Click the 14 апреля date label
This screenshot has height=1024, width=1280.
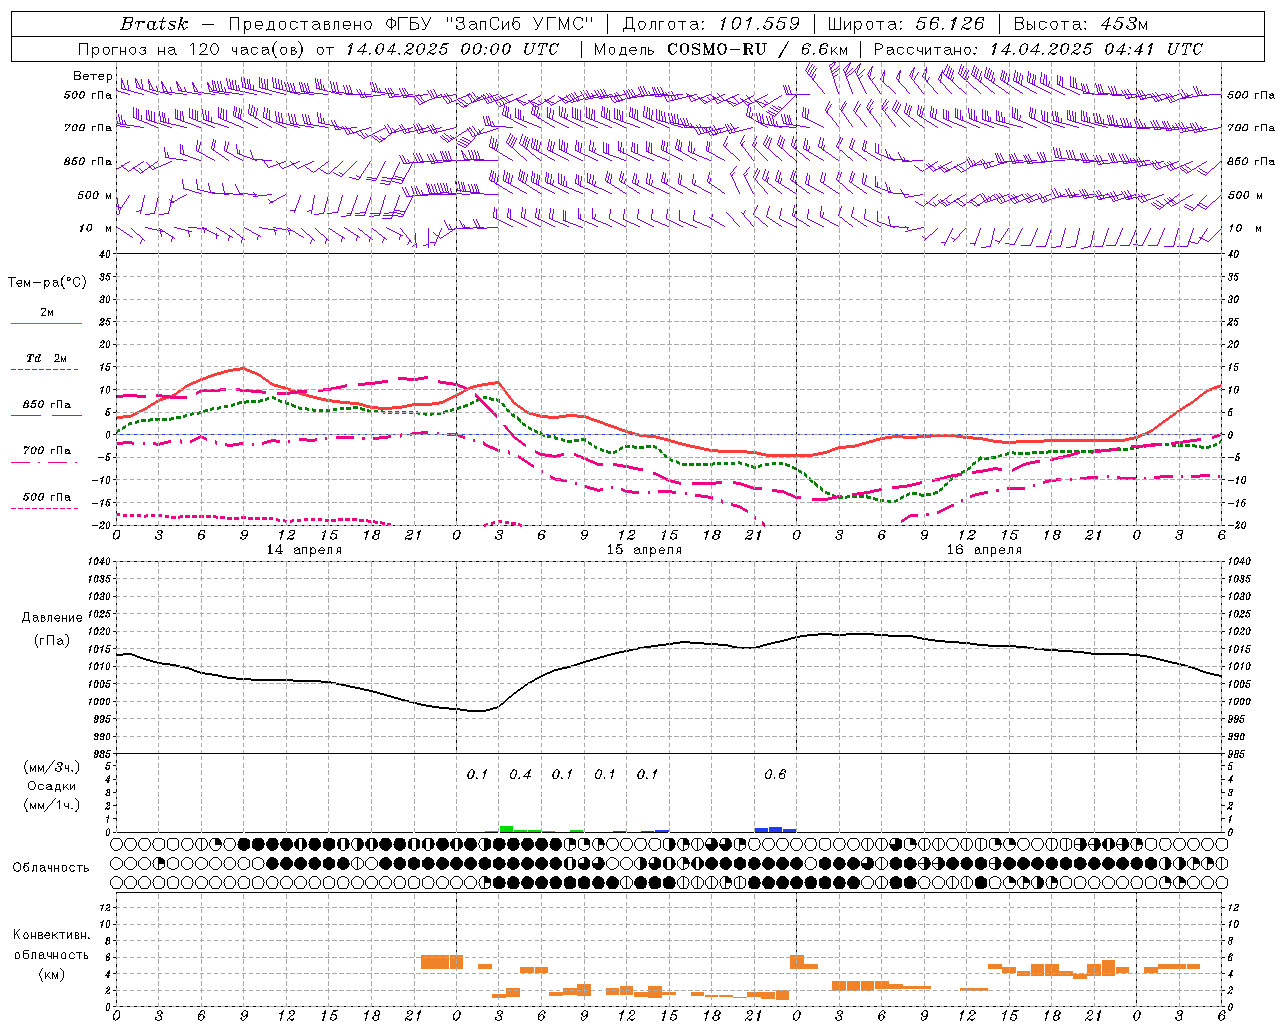304,550
